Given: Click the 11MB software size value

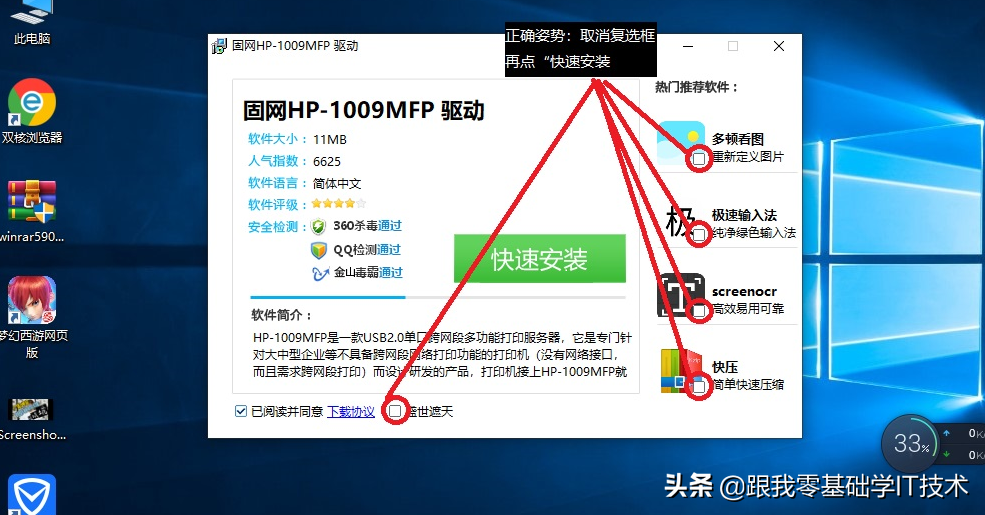Looking at the screenshot, I should (x=330, y=139).
